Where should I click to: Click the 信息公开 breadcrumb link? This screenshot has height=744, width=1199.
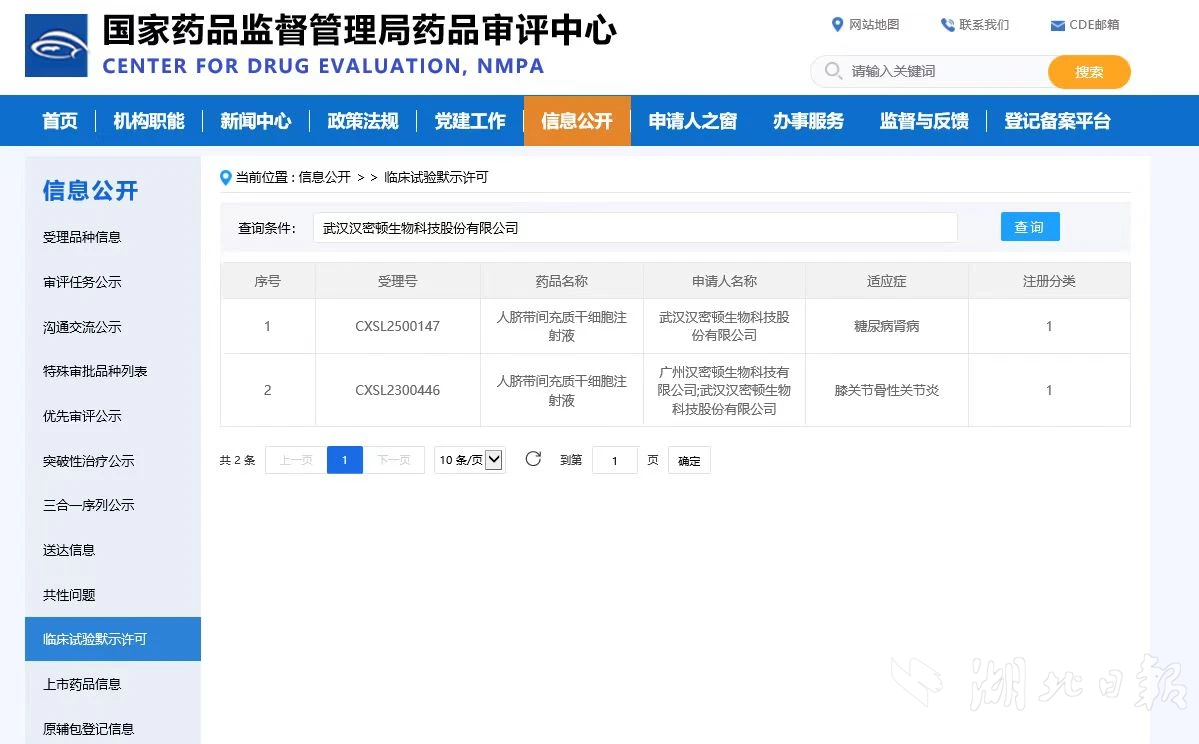(x=324, y=177)
